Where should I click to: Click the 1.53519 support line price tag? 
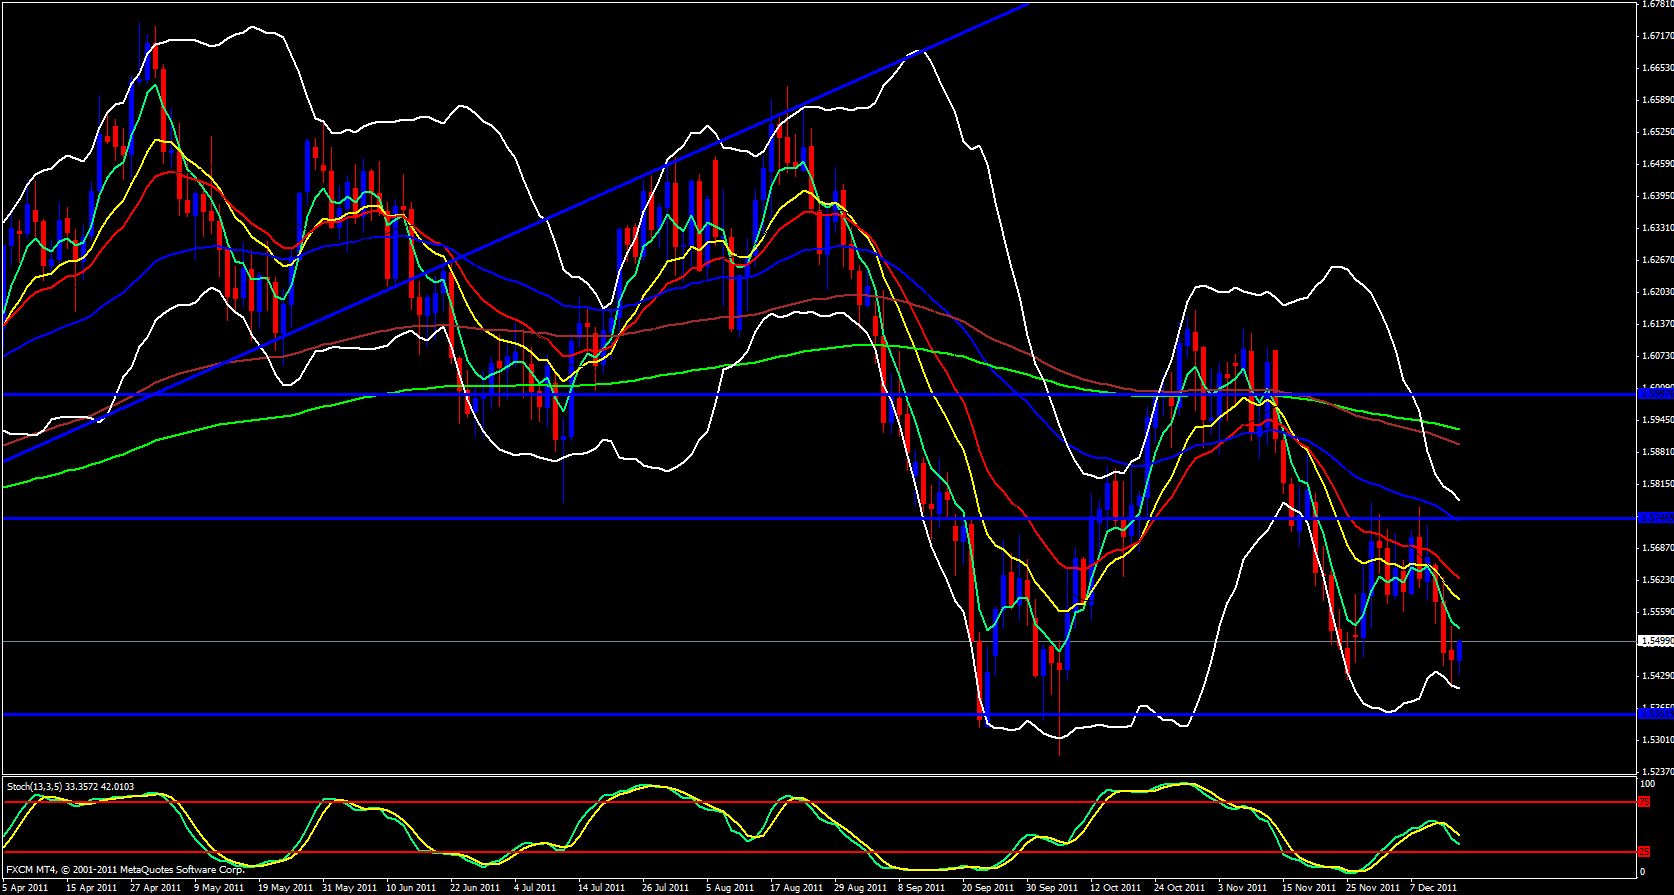(1655, 714)
